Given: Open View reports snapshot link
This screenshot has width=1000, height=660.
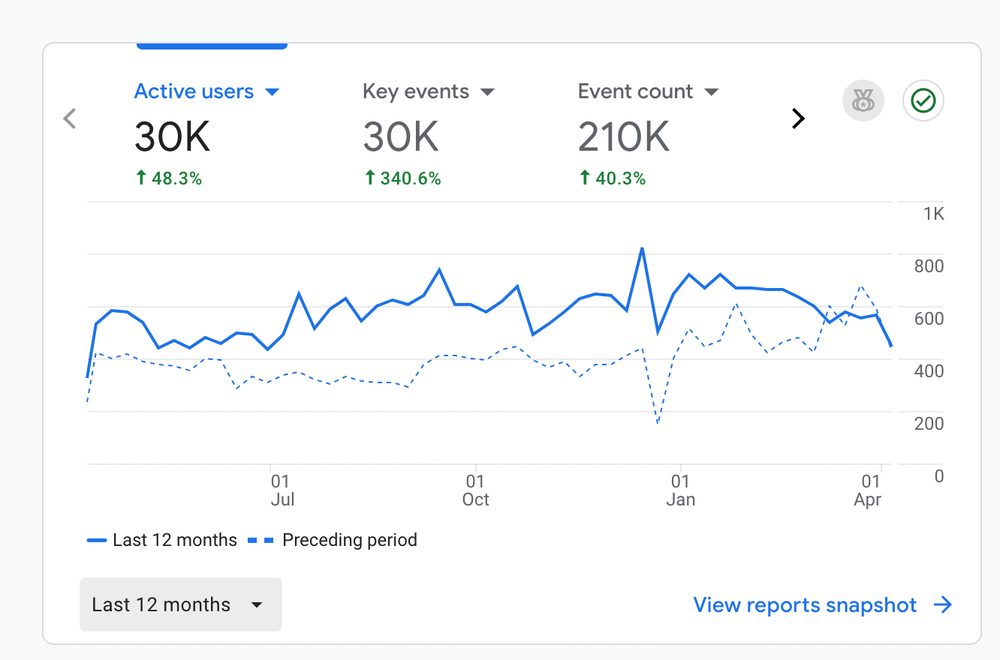Looking at the screenshot, I should 823,605.
